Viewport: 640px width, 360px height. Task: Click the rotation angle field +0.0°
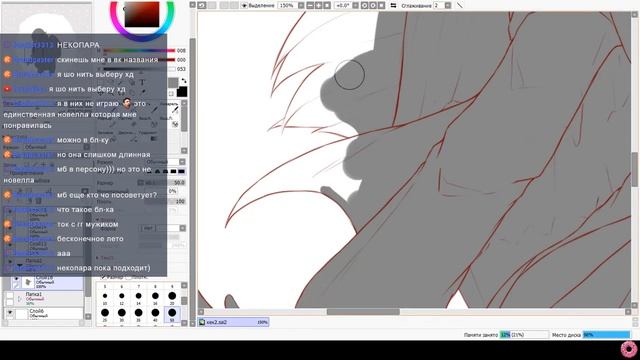pyautogui.click(x=343, y=5)
